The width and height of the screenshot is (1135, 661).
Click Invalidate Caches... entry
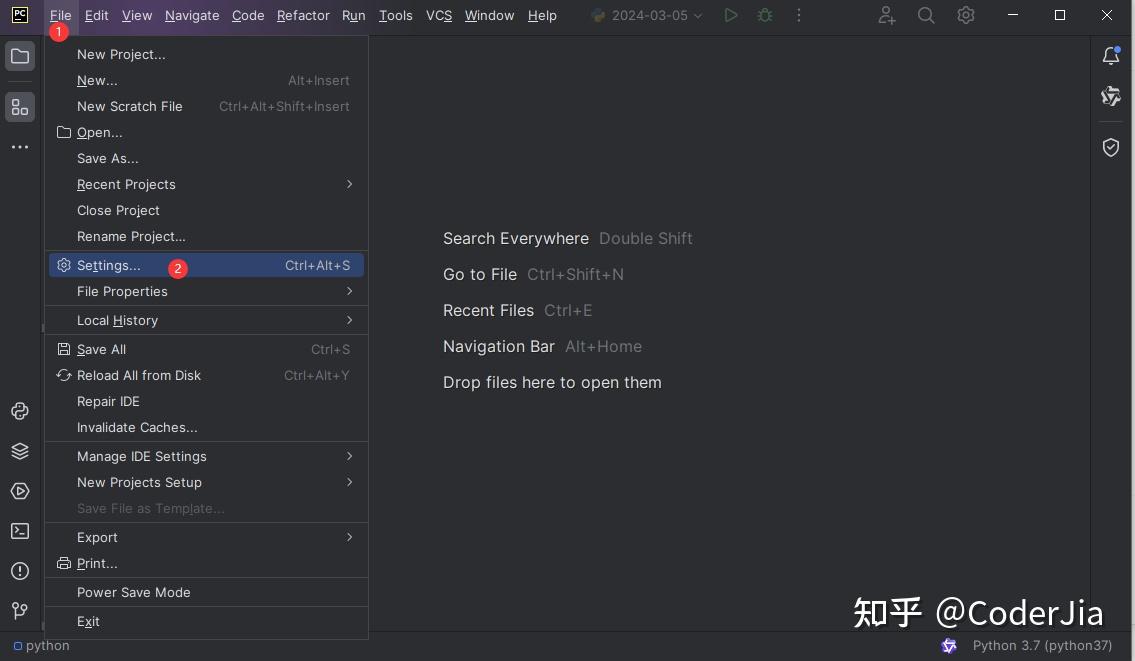click(x=206, y=428)
